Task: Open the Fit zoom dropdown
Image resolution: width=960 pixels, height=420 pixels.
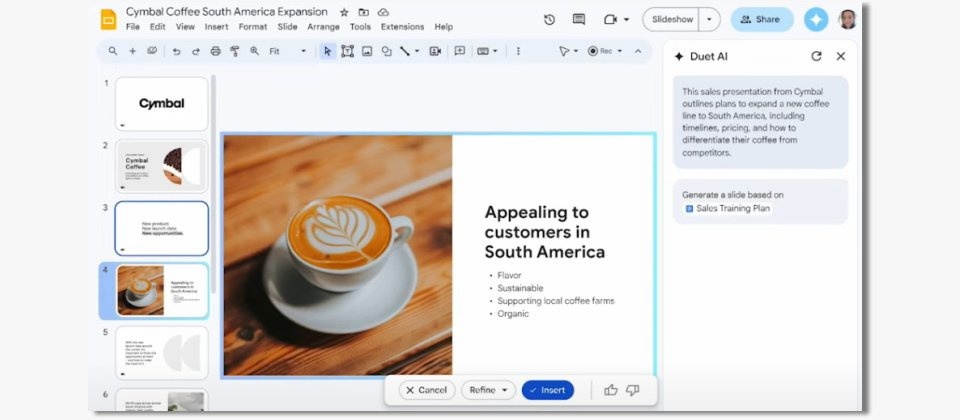Action: pos(288,51)
